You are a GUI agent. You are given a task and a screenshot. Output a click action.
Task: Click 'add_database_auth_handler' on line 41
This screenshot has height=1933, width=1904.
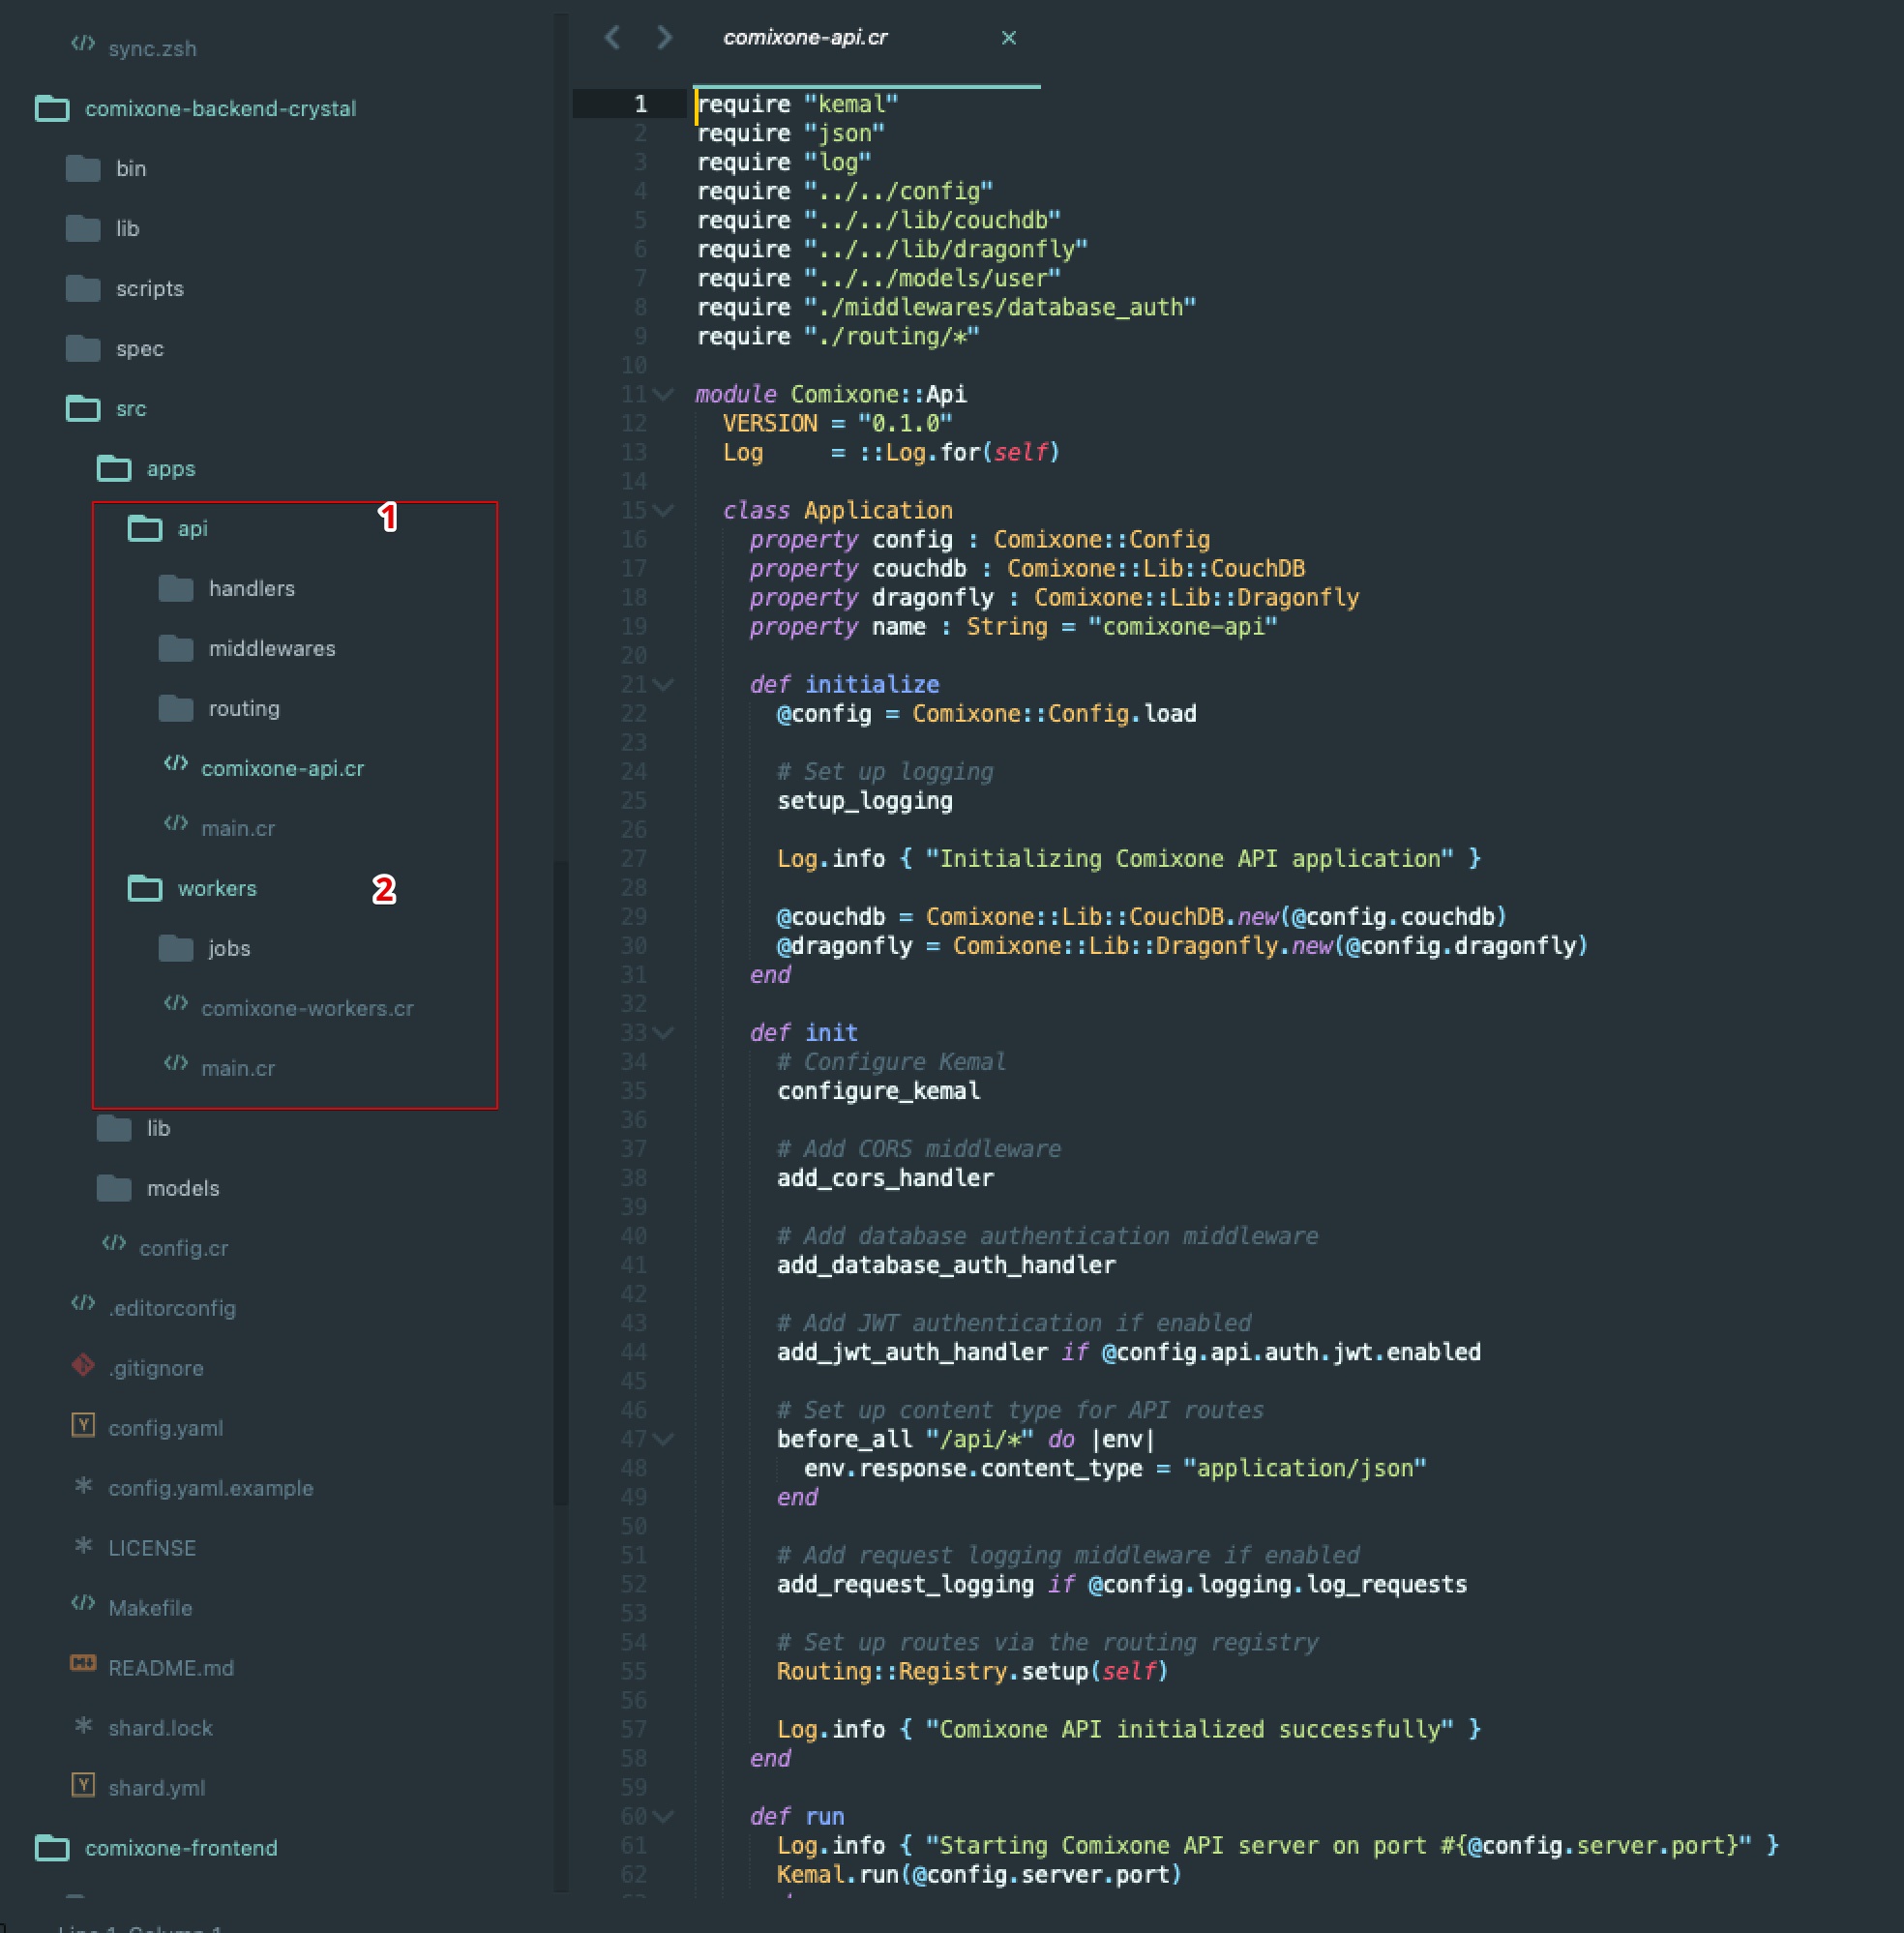946,1265
